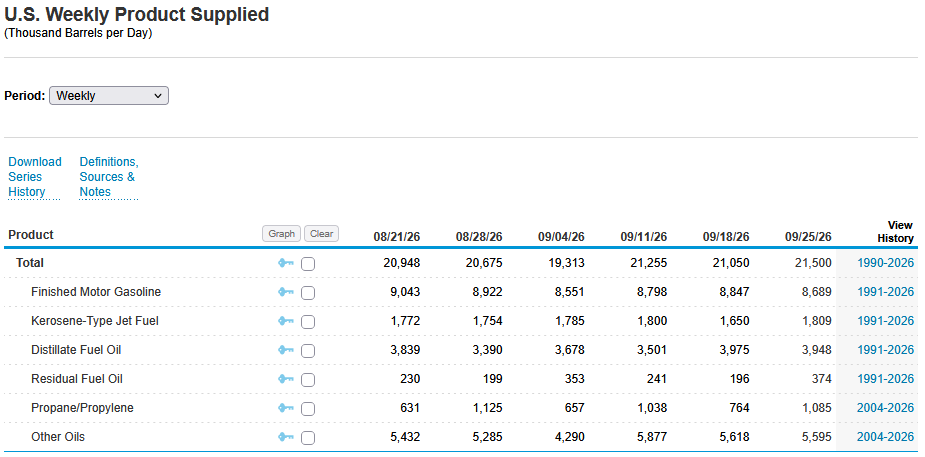Check the Total row checkbox

[308, 264]
